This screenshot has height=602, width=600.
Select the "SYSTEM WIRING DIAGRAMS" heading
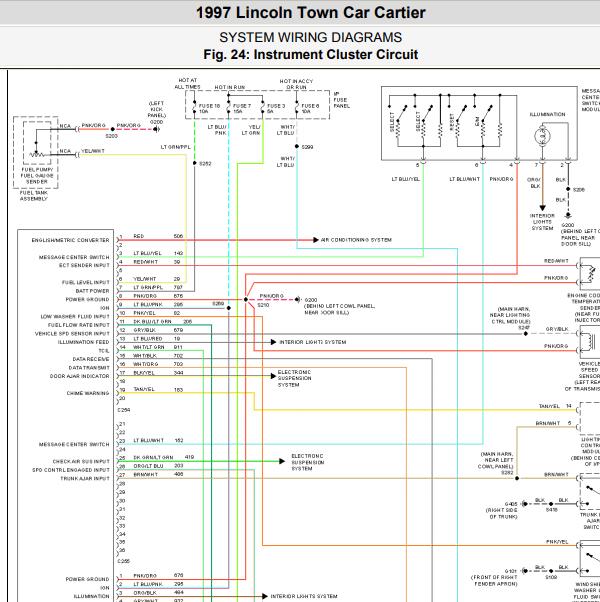[311, 38]
